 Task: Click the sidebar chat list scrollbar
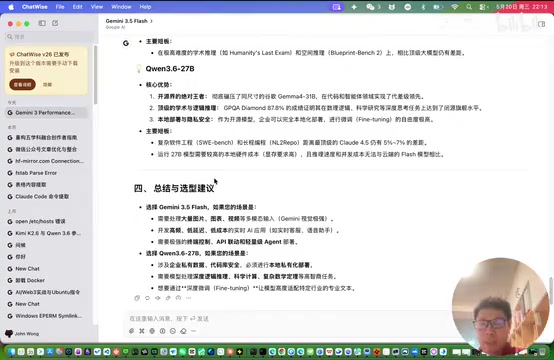95,75
